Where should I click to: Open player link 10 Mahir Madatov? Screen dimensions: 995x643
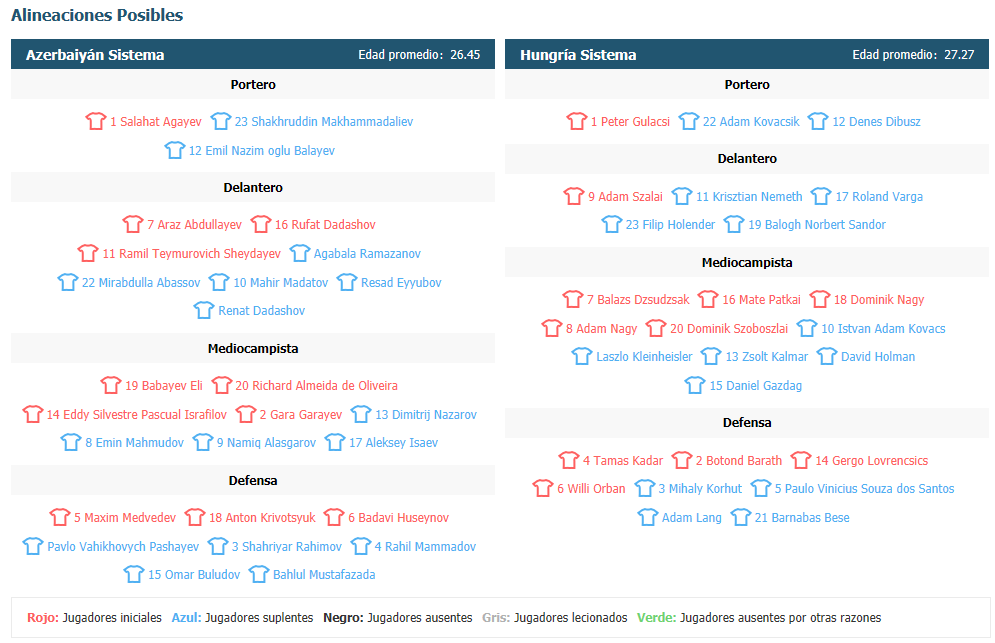(280, 282)
